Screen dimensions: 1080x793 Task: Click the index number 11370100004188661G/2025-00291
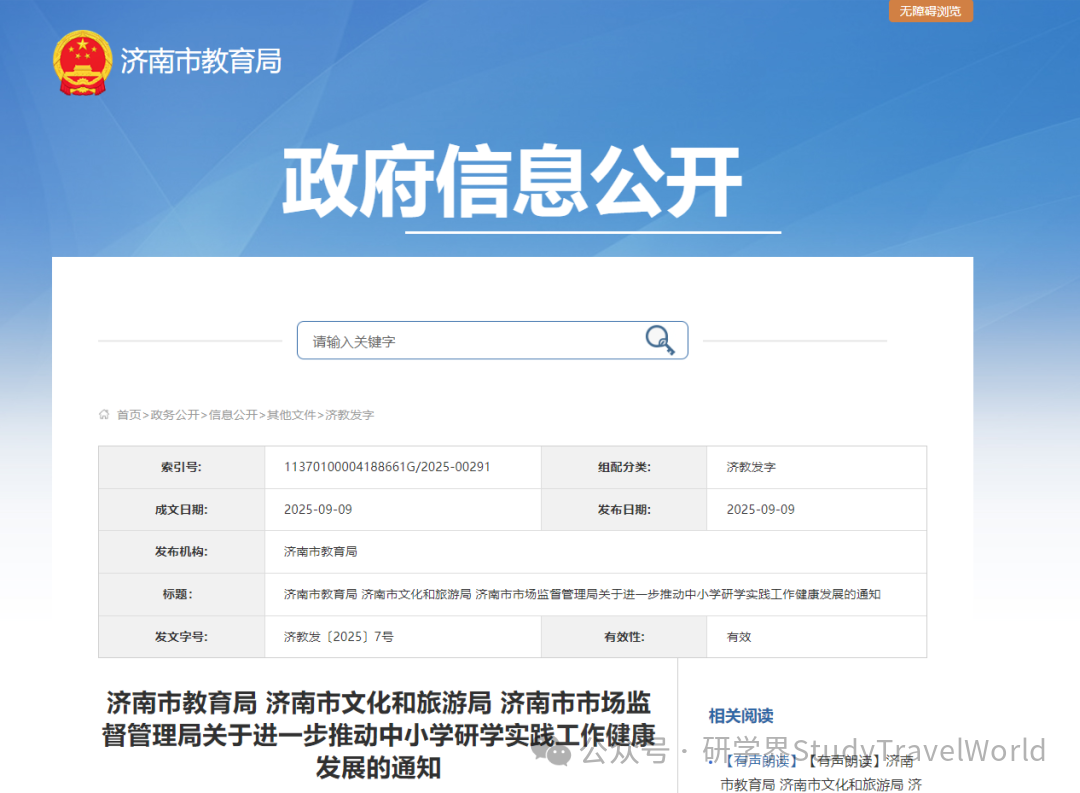[387, 467]
